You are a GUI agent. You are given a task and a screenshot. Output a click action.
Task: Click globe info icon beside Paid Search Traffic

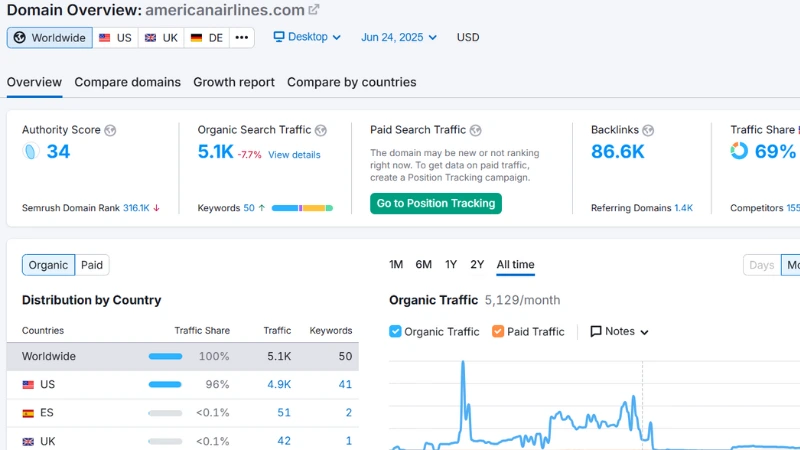pyautogui.click(x=476, y=131)
